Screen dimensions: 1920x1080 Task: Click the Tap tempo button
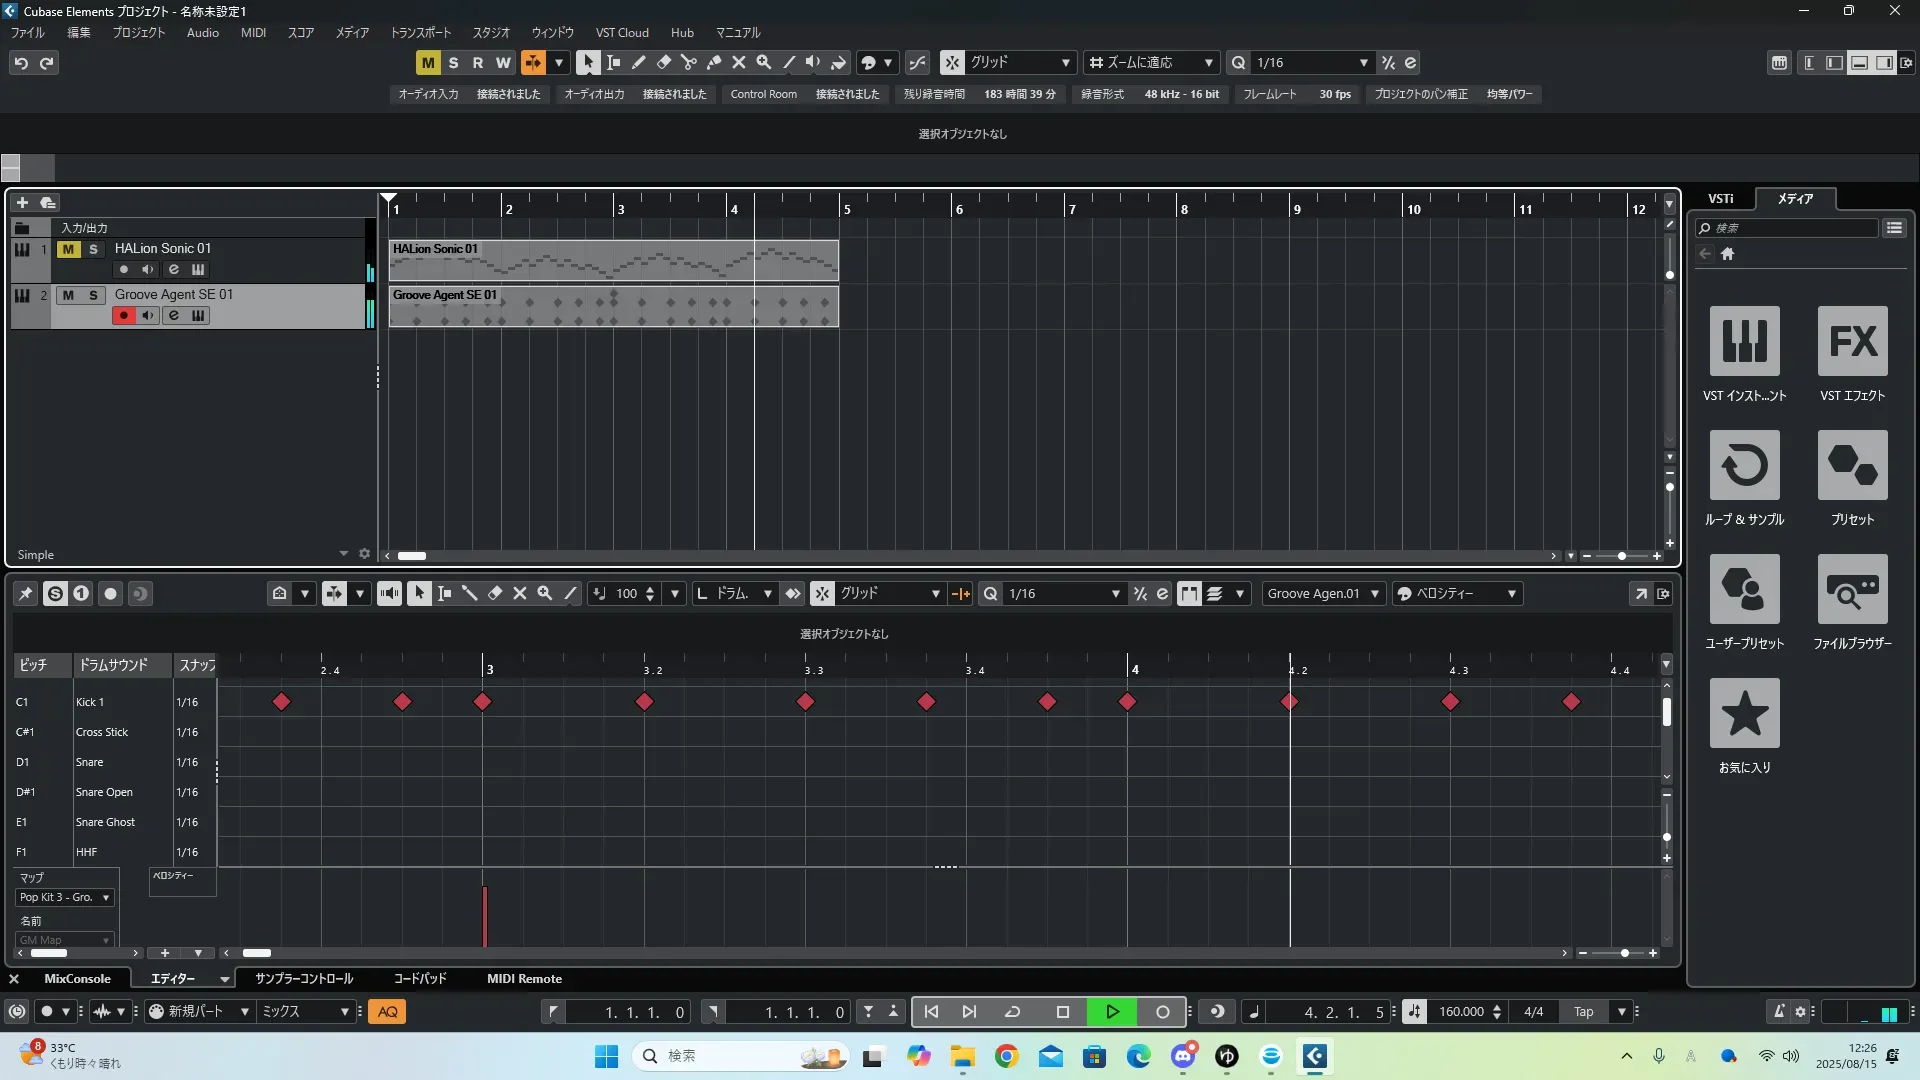tap(1583, 1012)
